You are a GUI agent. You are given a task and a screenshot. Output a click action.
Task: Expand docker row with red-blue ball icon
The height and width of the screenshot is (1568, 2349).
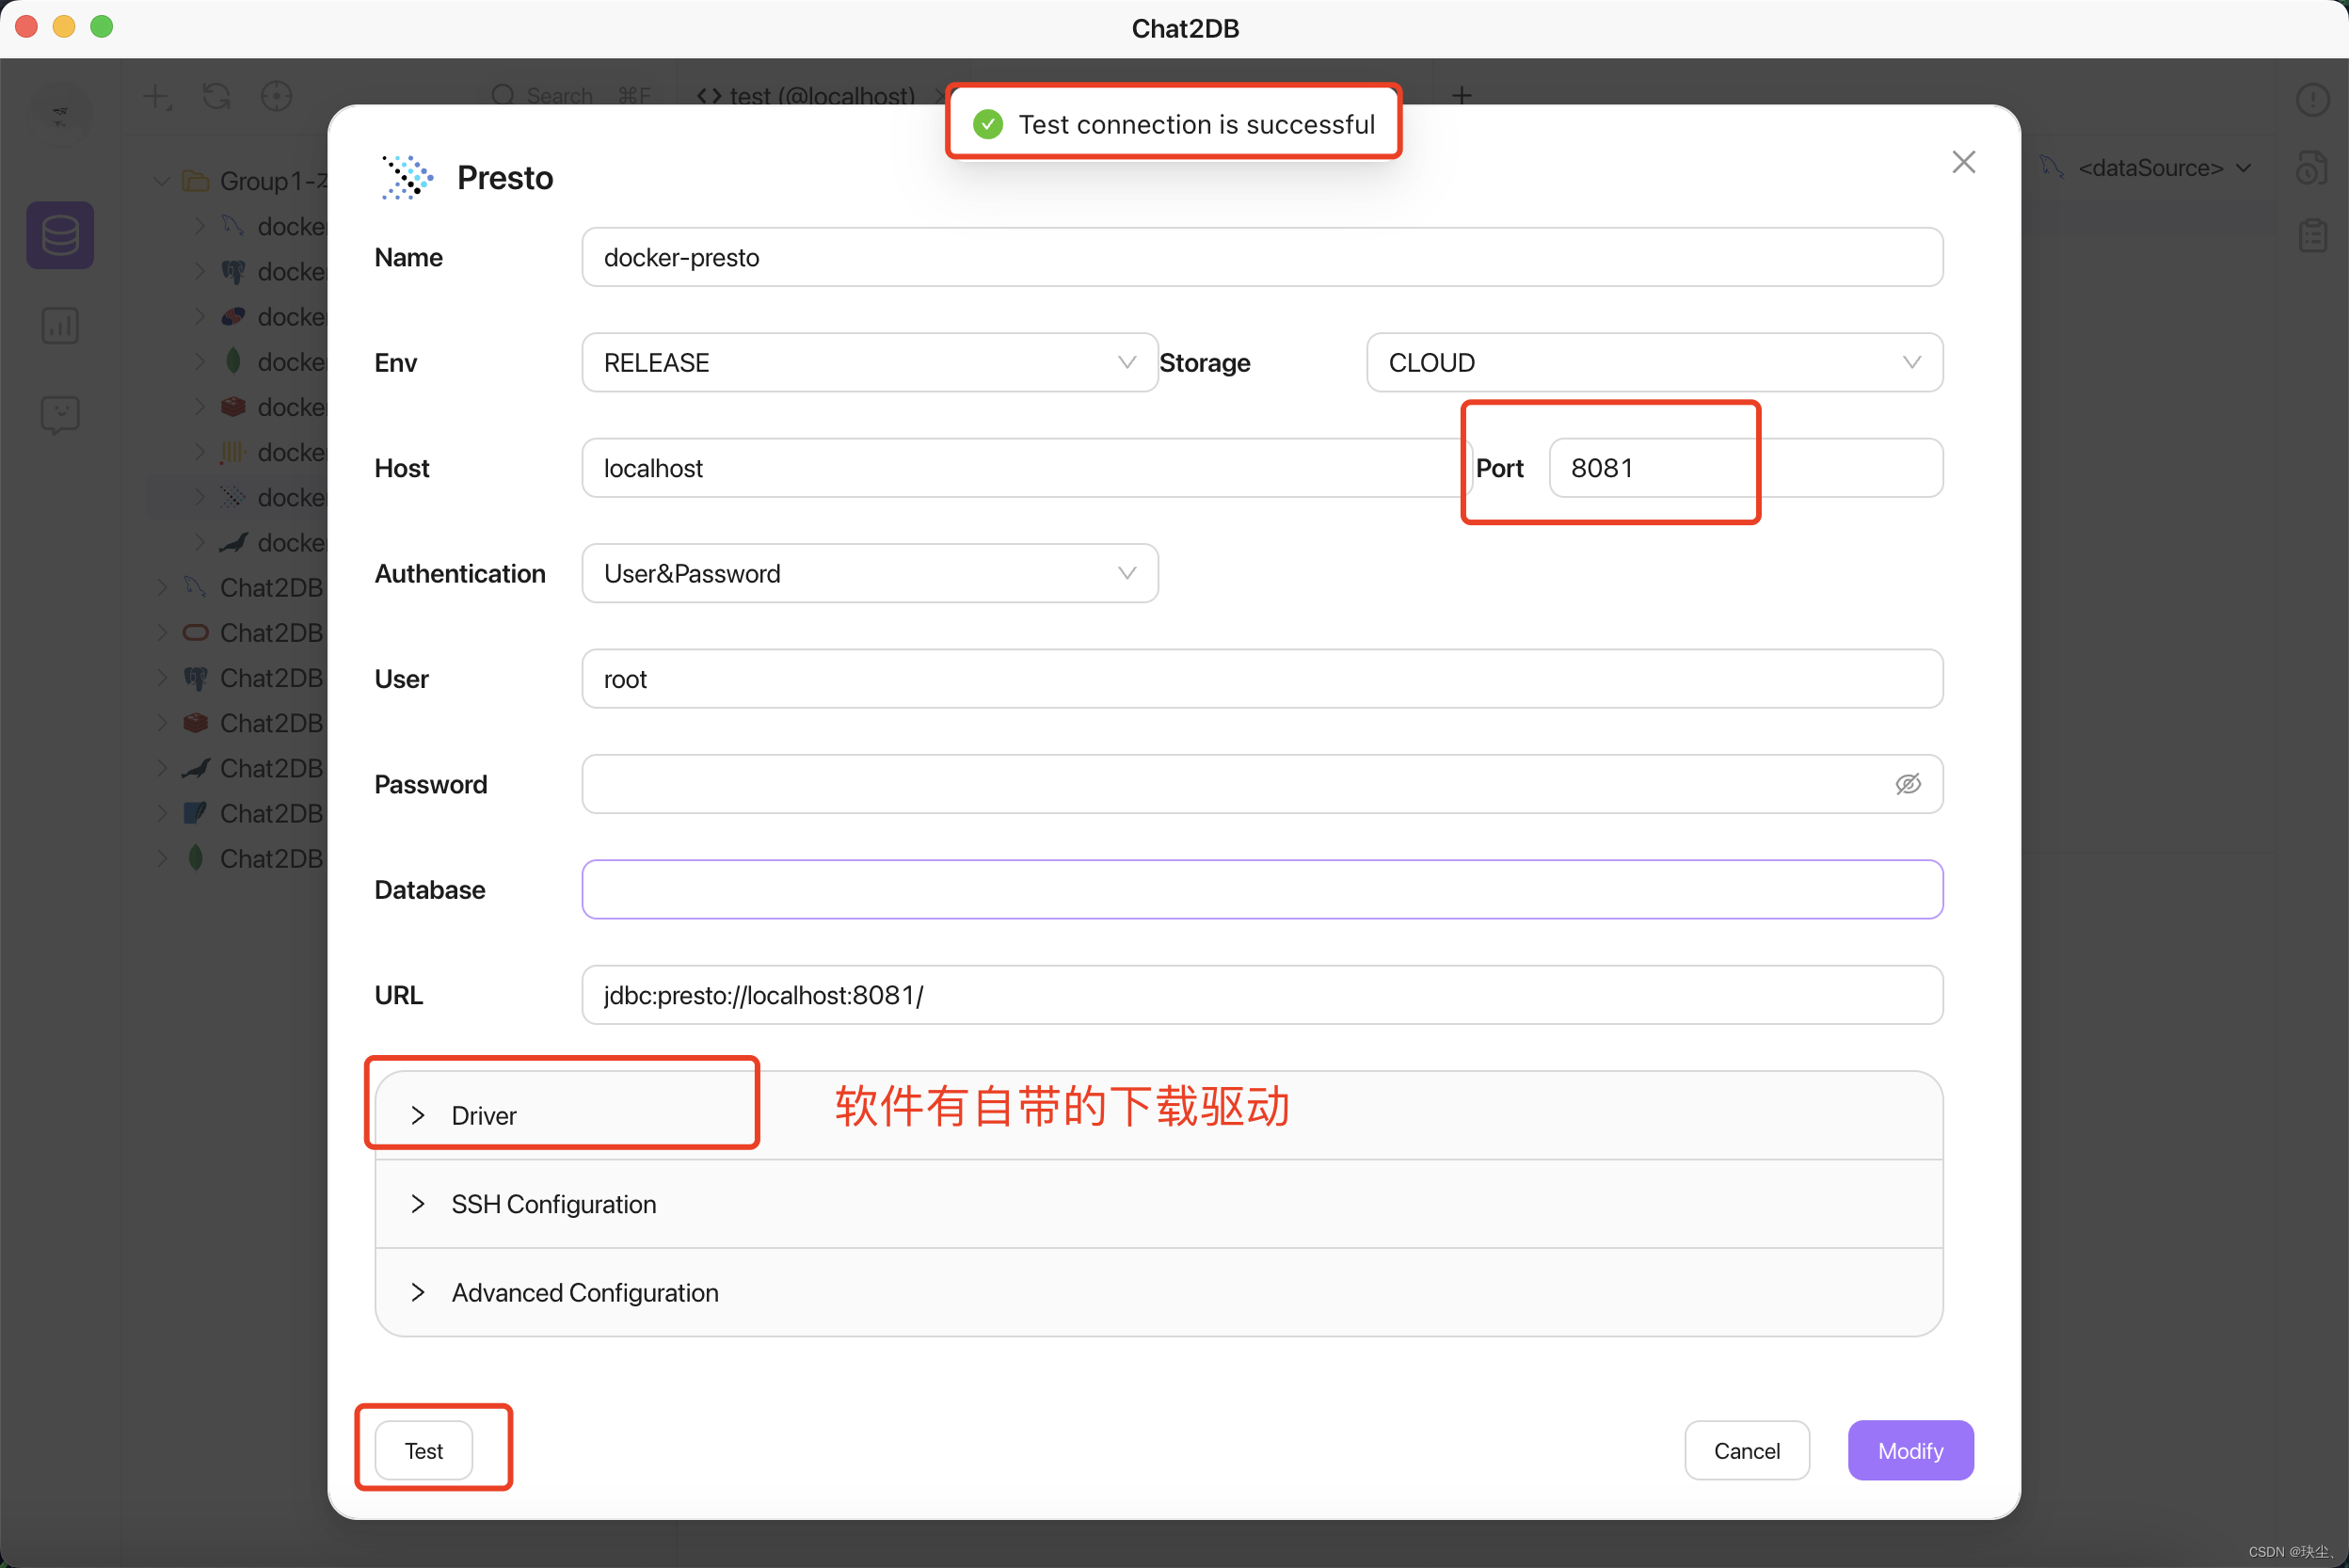tap(199, 316)
